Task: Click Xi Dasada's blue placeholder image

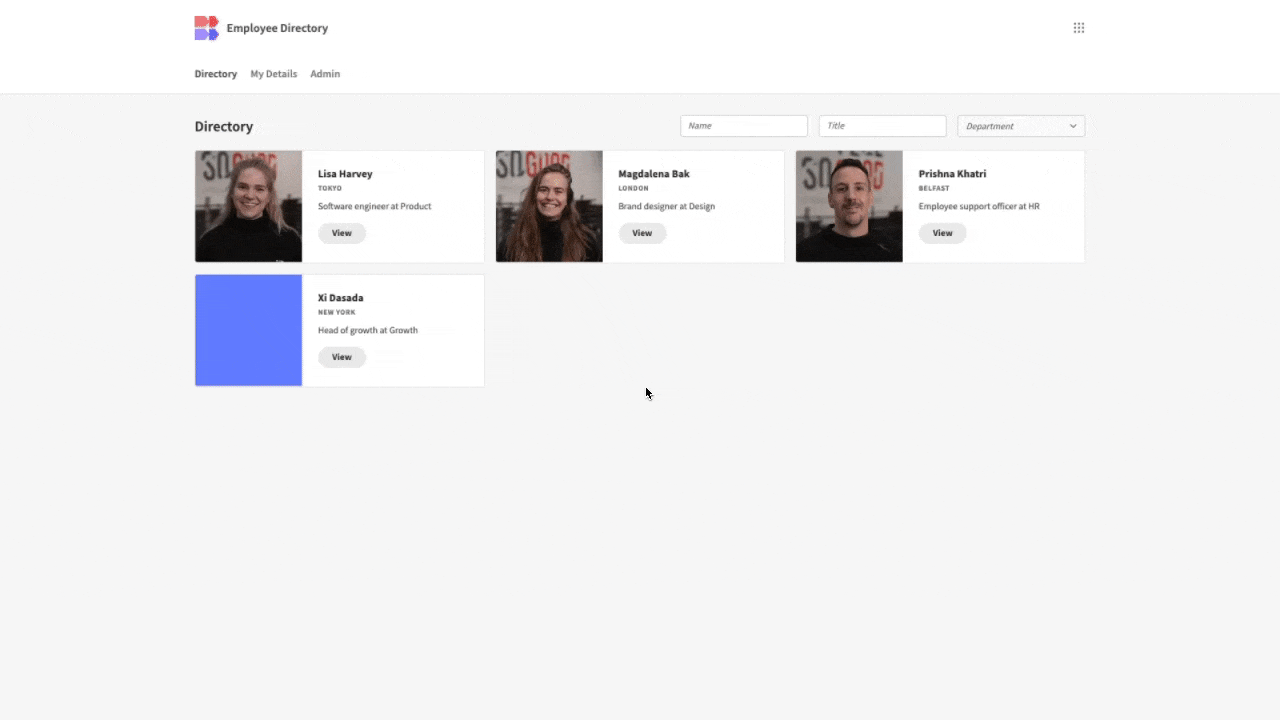Action: tap(248, 330)
